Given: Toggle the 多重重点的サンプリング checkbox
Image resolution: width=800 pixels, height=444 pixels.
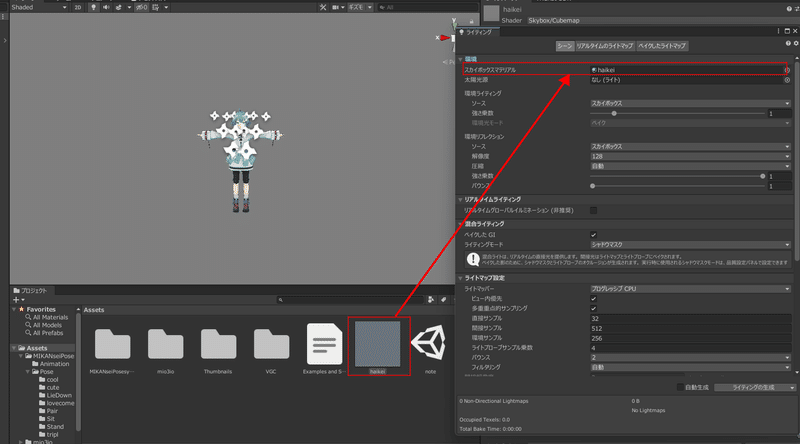Looking at the screenshot, I should point(593,308).
